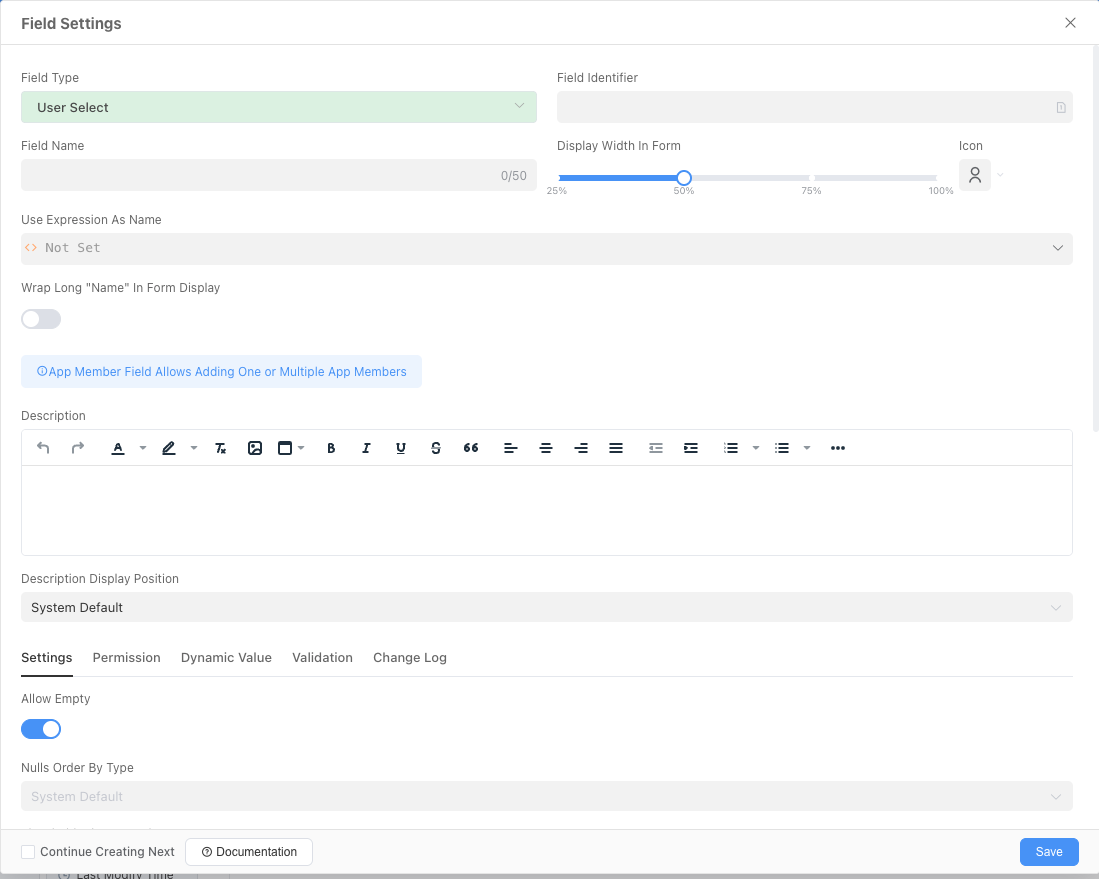Viewport: 1099px width, 879px height.
Task: Apply italic formatting in Description editor
Action: (366, 448)
